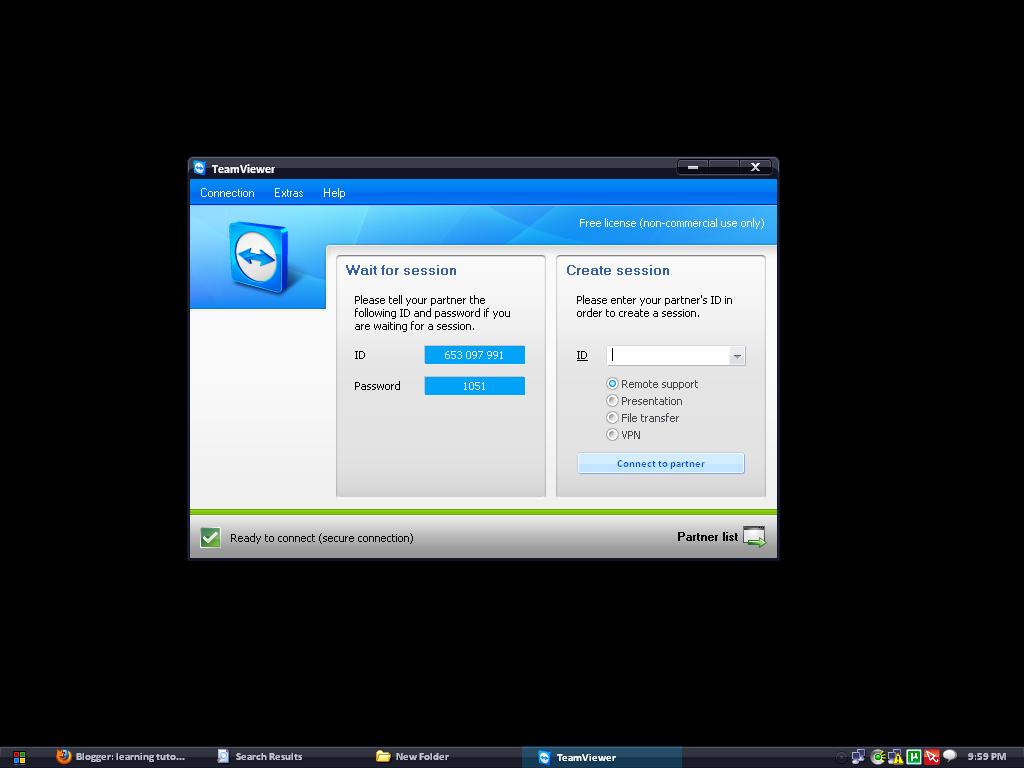
Task: Click the Create session heading
Action: click(x=618, y=270)
